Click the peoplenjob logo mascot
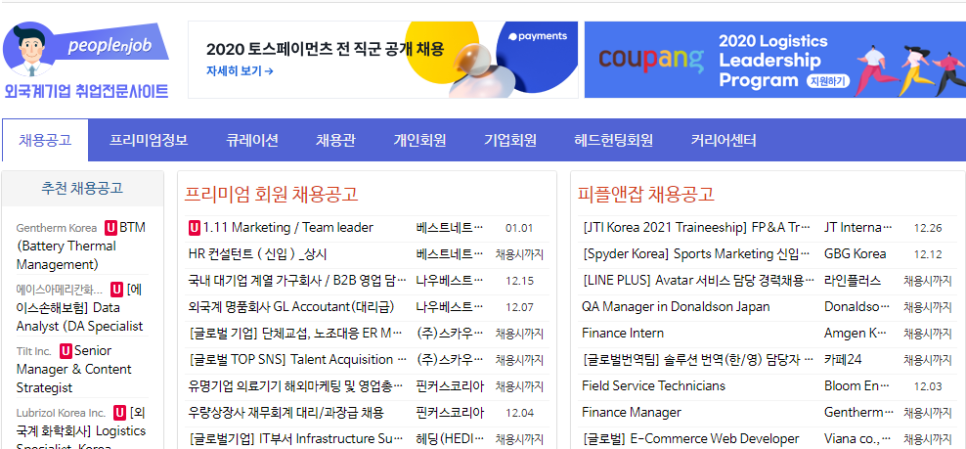966x449 pixels. [30, 49]
